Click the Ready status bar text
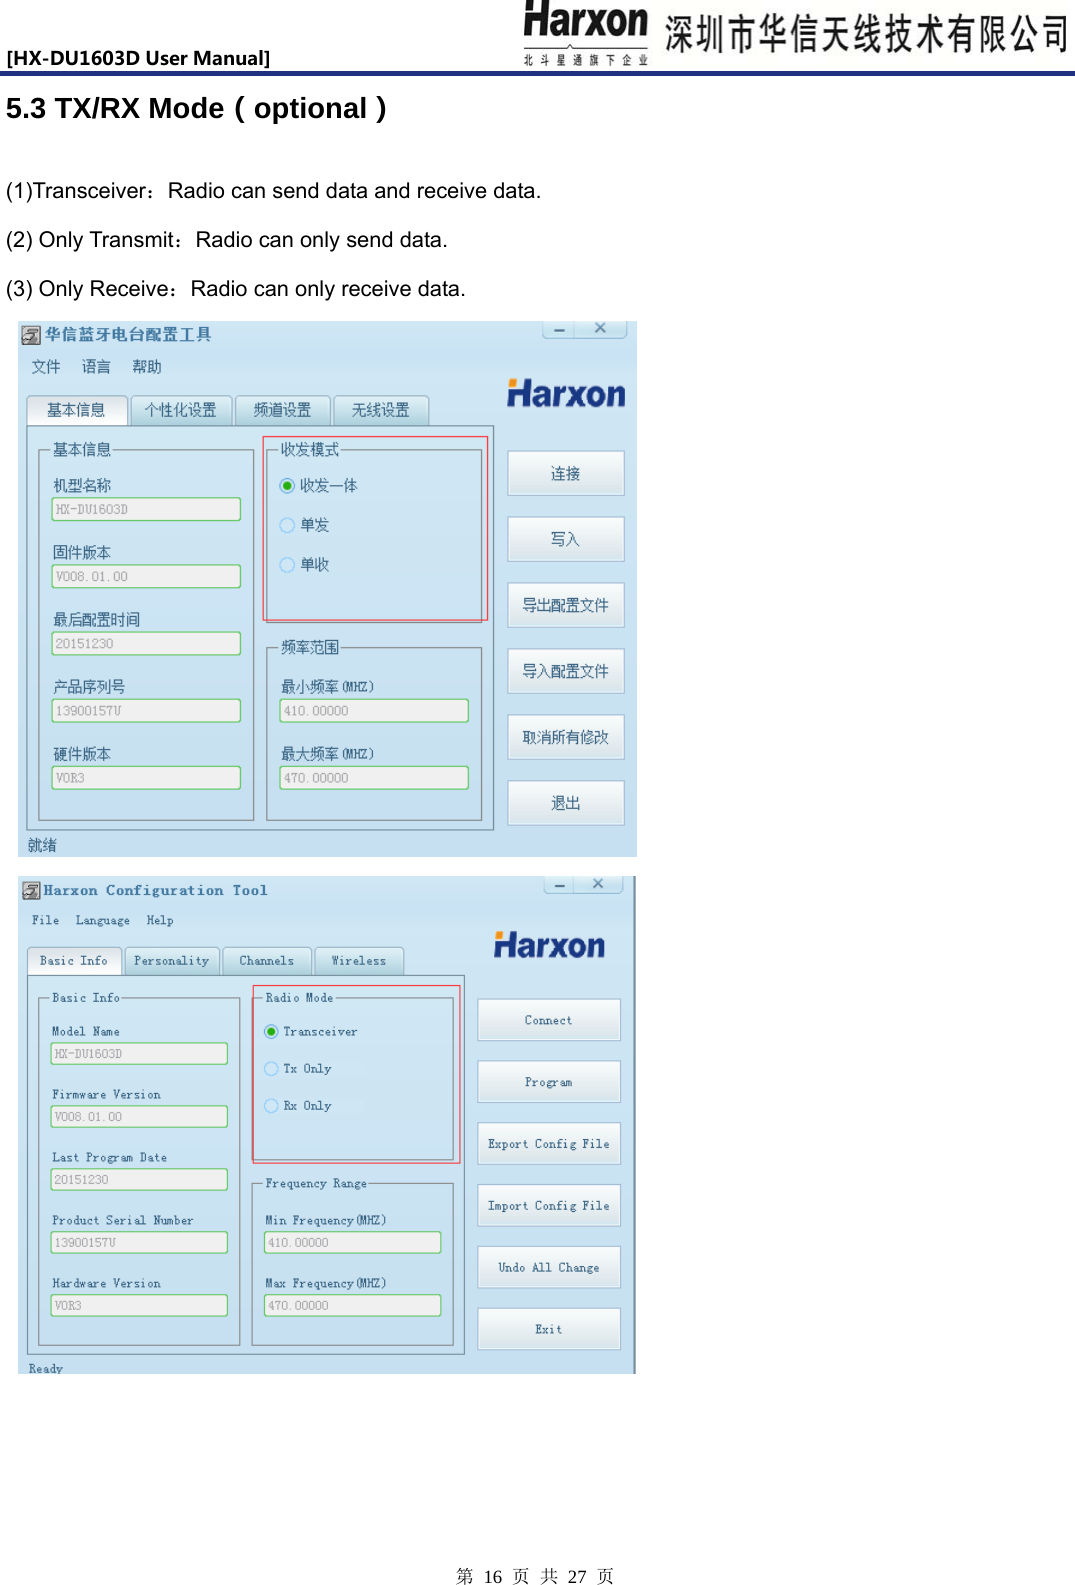This screenshot has height=1585, width=1075. coord(45,1368)
